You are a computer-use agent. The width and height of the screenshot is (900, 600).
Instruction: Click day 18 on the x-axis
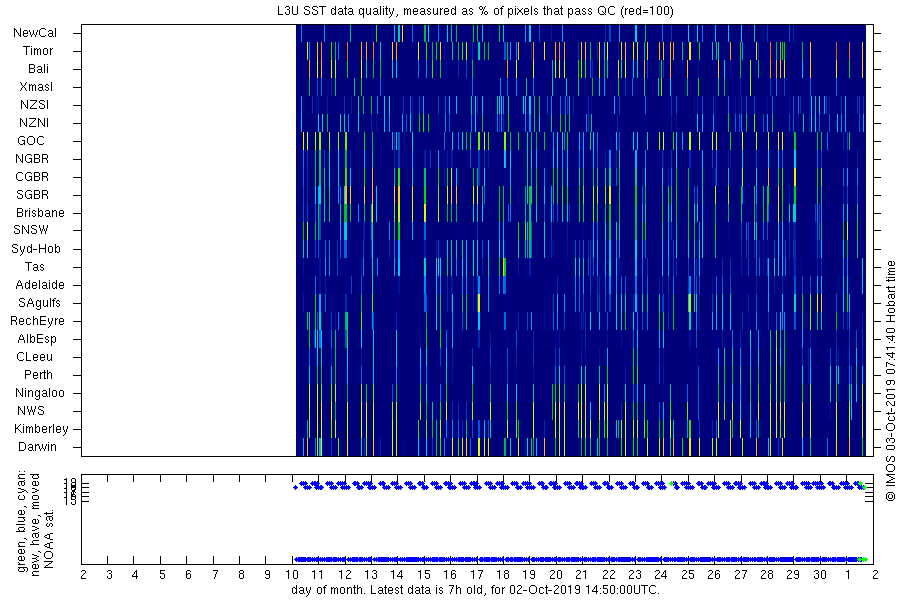pyautogui.click(x=503, y=575)
